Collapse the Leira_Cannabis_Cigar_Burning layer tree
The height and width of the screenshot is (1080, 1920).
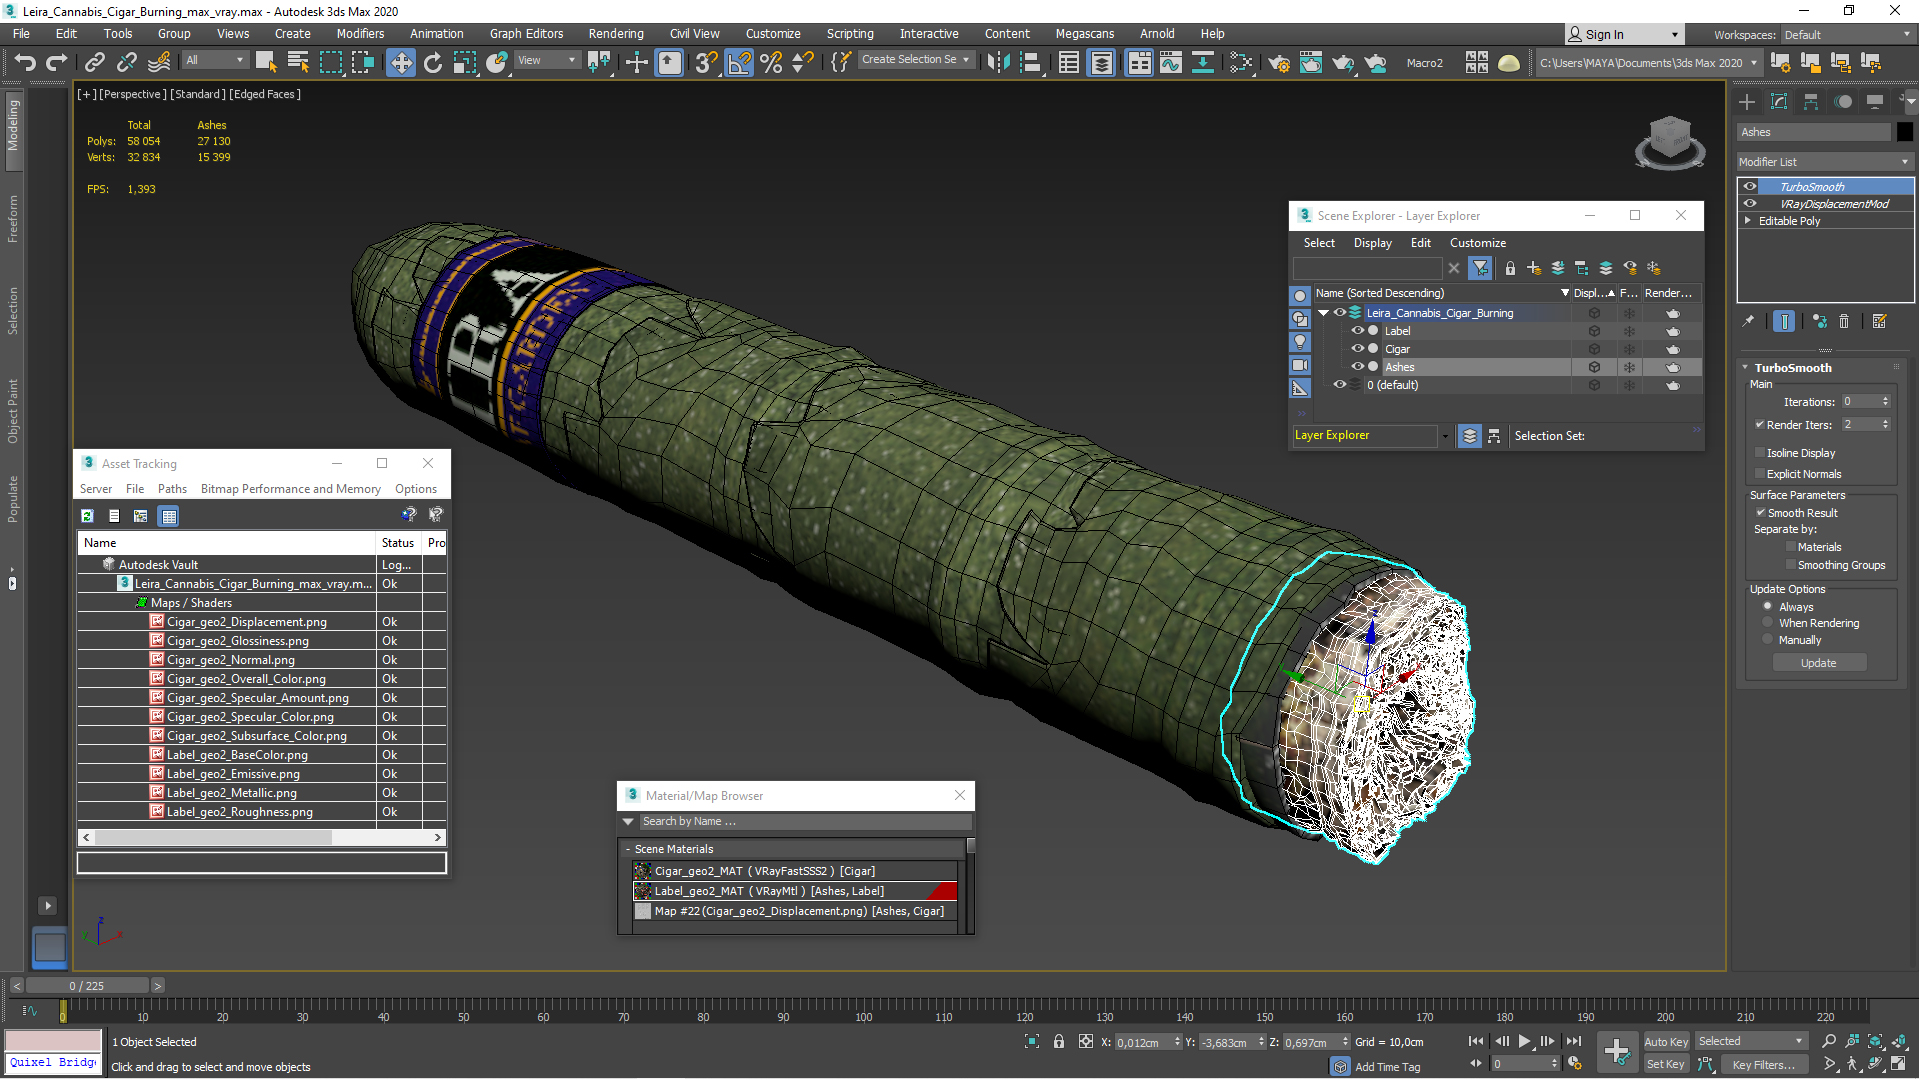tap(1324, 313)
